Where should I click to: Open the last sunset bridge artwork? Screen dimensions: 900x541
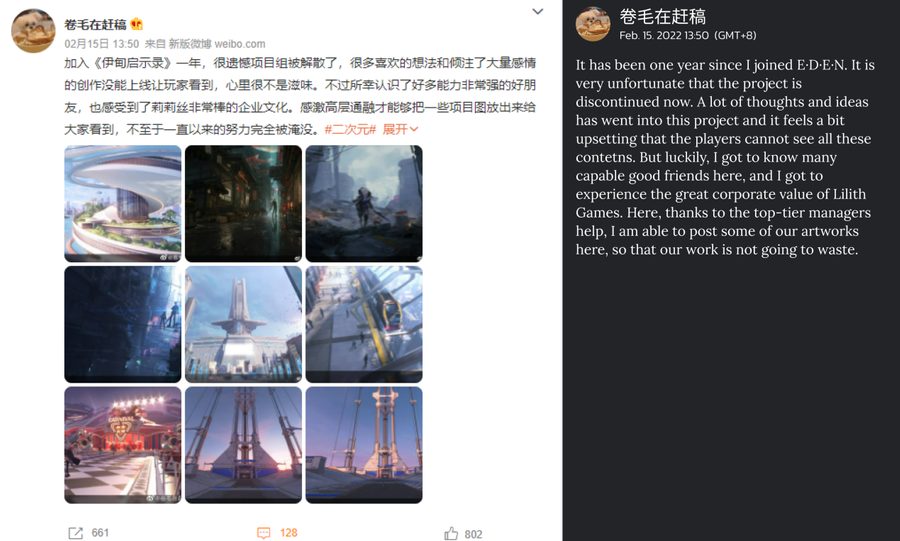click(364, 445)
